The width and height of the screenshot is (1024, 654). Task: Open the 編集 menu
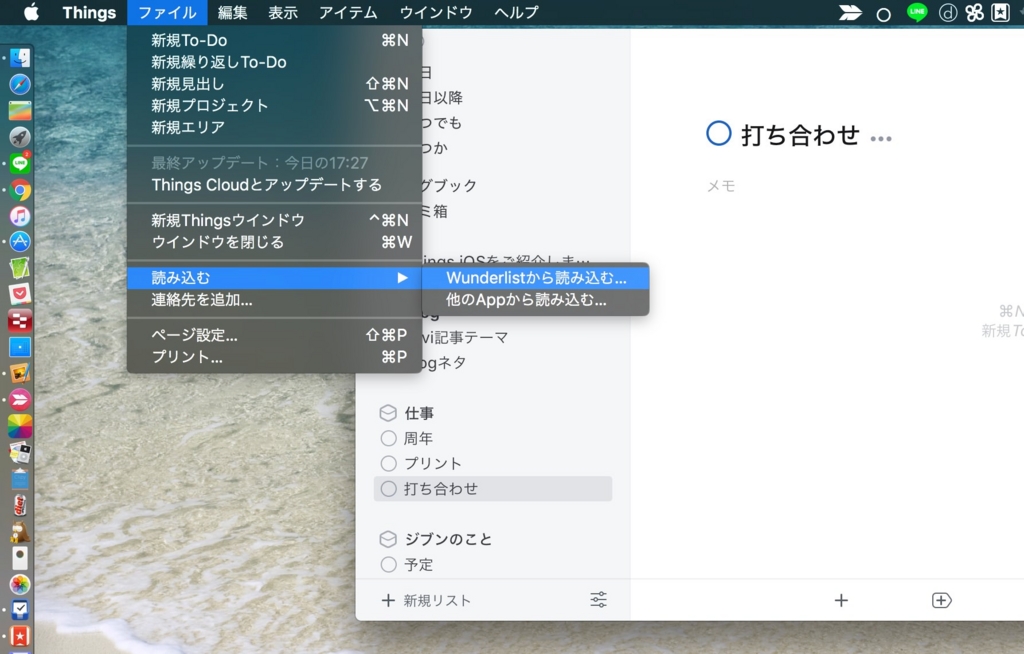click(232, 12)
